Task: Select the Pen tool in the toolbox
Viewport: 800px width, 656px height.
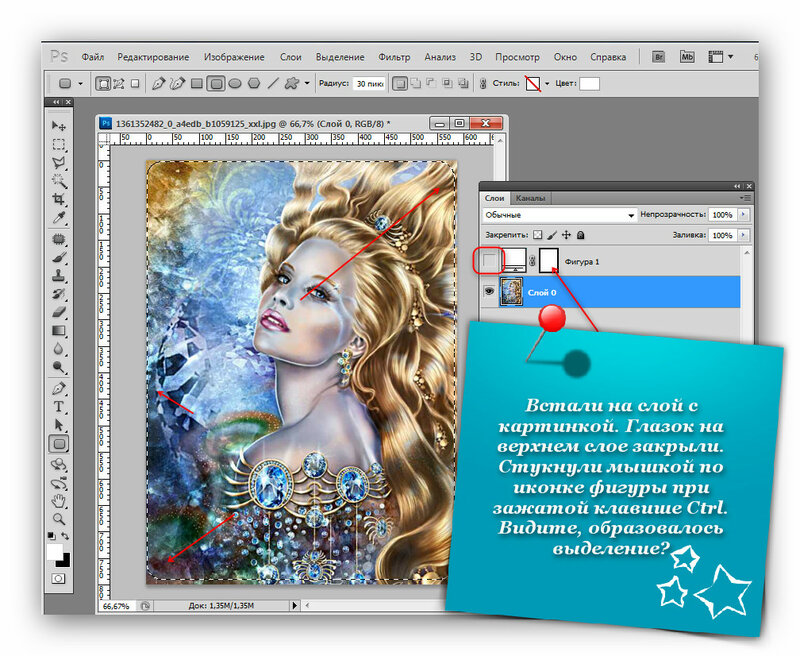Action: click(x=59, y=388)
